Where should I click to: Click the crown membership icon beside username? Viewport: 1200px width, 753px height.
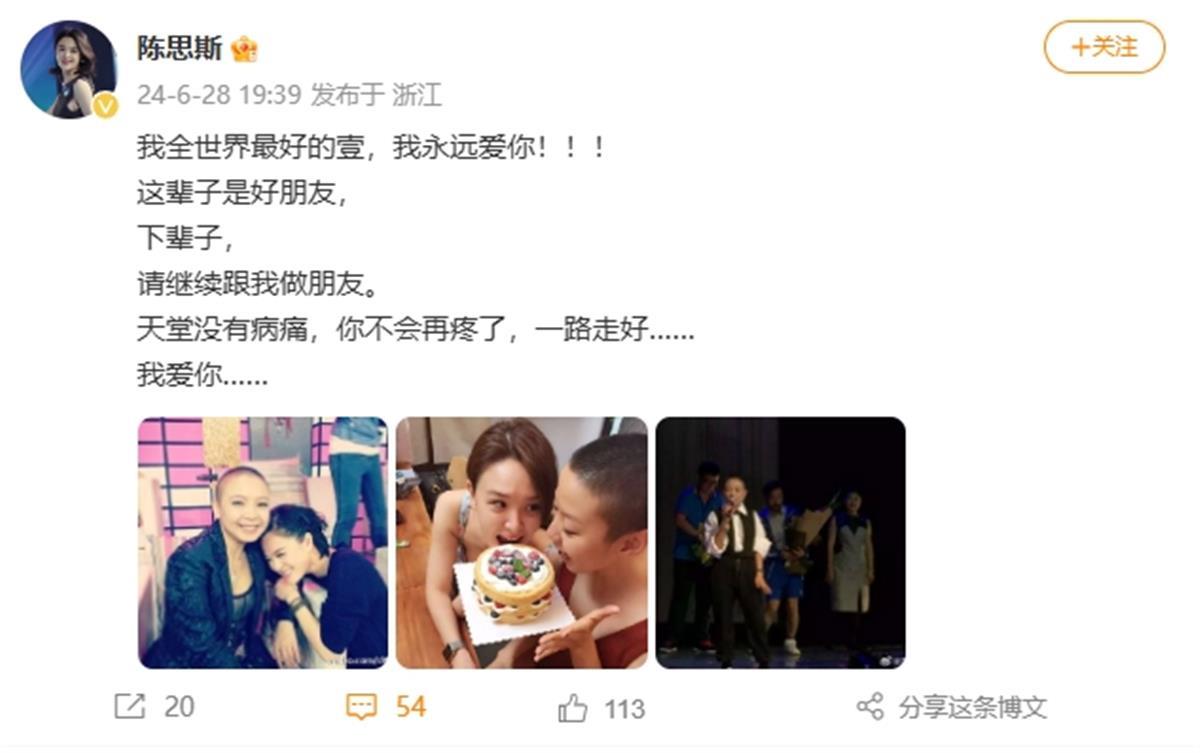coord(244,49)
